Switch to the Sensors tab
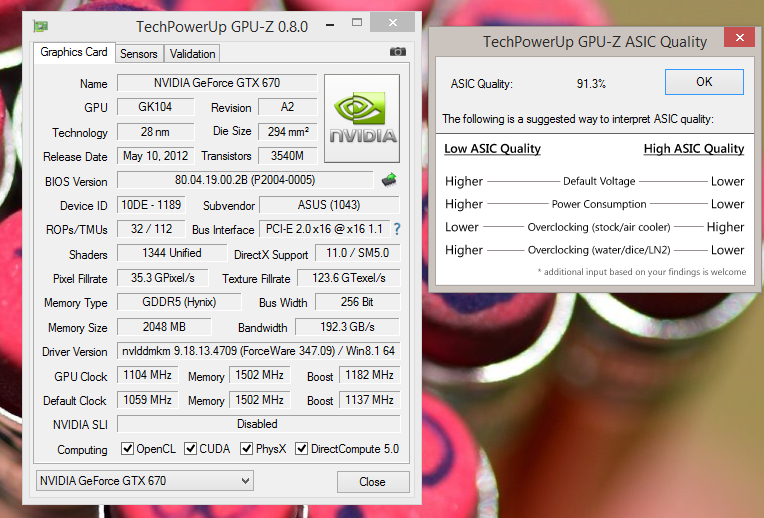The image size is (764, 518). tap(139, 54)
